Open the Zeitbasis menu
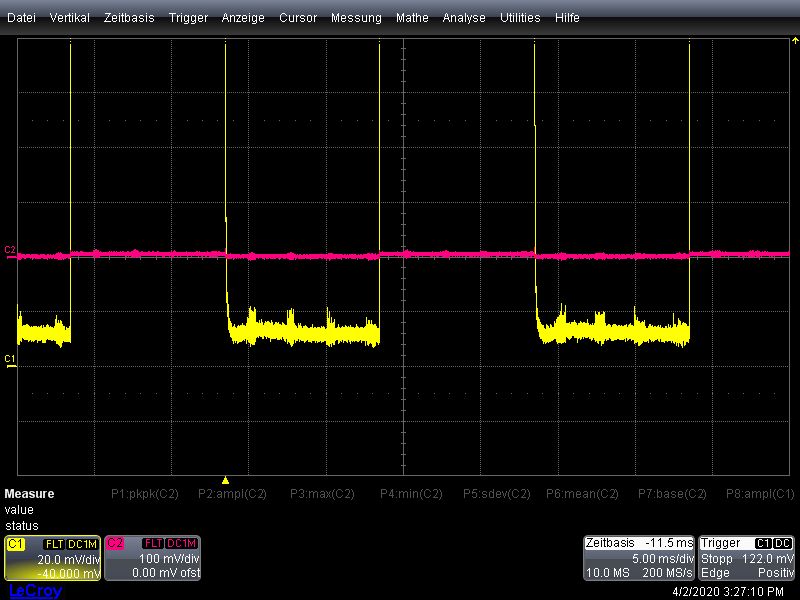800x600 pixels. [x=129, y=18]
